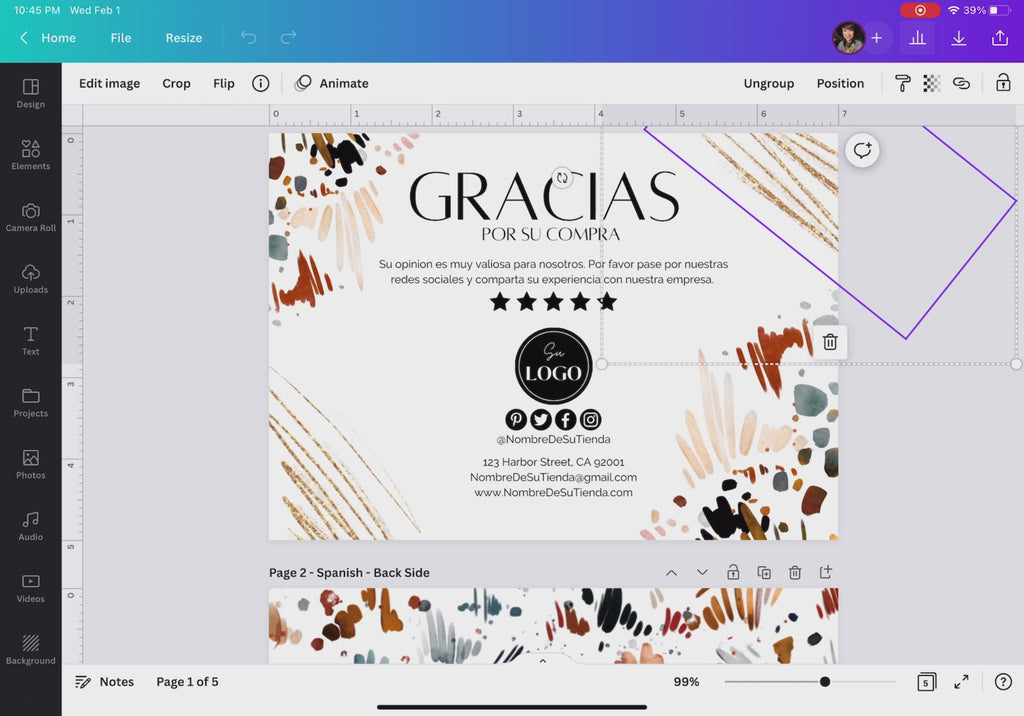Open the Uploads panel
1024x716 pixels.
click(x=31, y=279)
